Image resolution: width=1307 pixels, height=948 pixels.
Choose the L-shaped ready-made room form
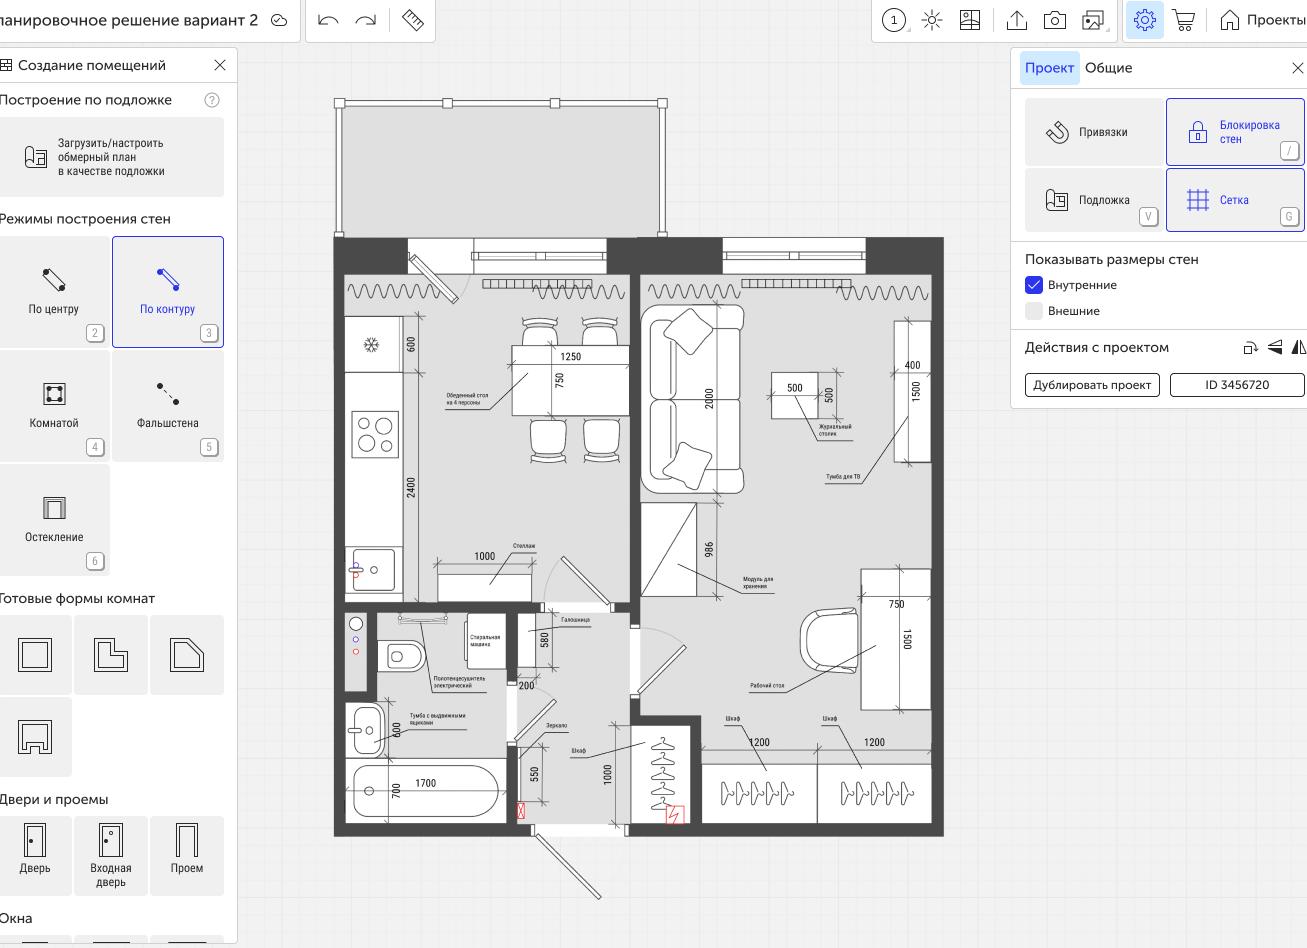click(111, 656)
